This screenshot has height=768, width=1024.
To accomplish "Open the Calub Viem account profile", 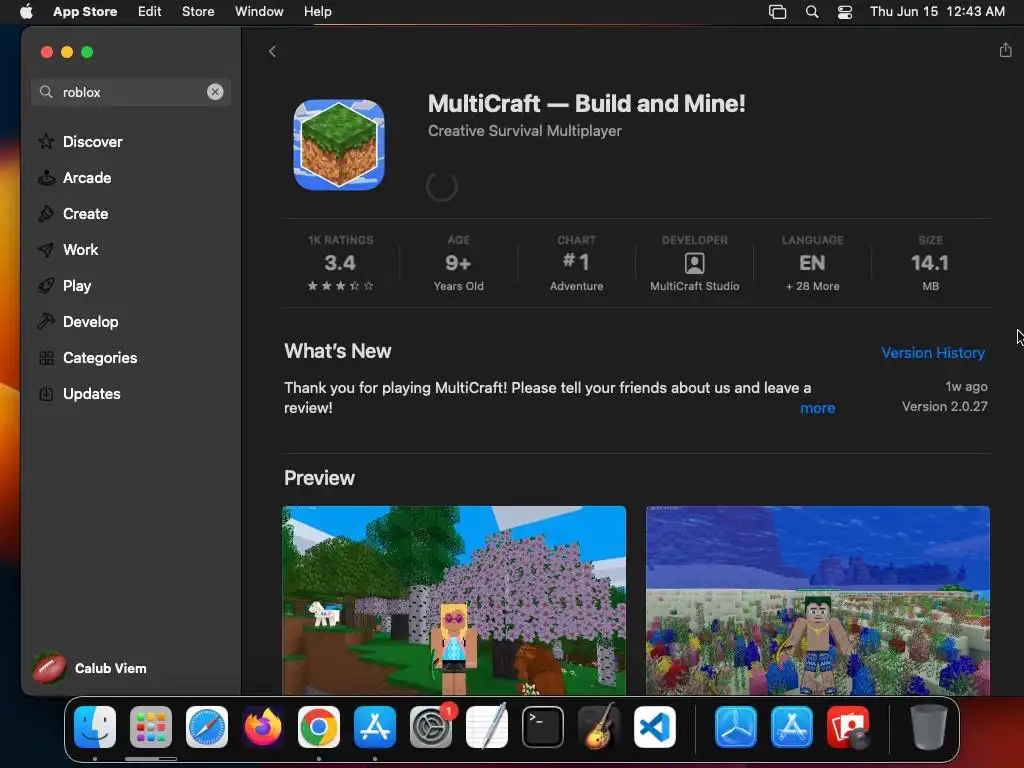I will [89, 668].
